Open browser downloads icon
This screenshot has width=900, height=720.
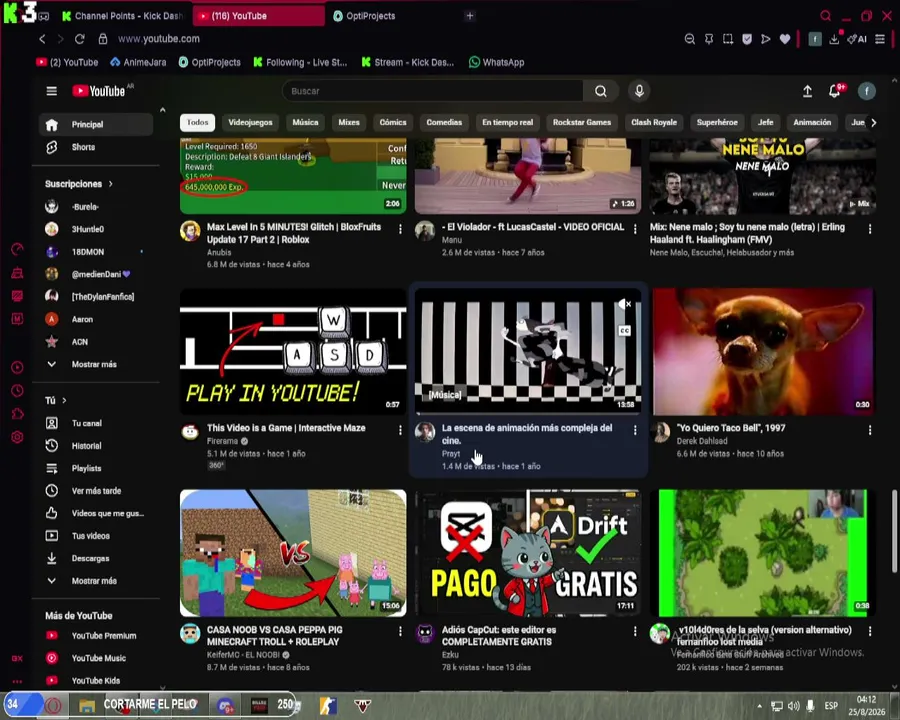tap(834, 39)
